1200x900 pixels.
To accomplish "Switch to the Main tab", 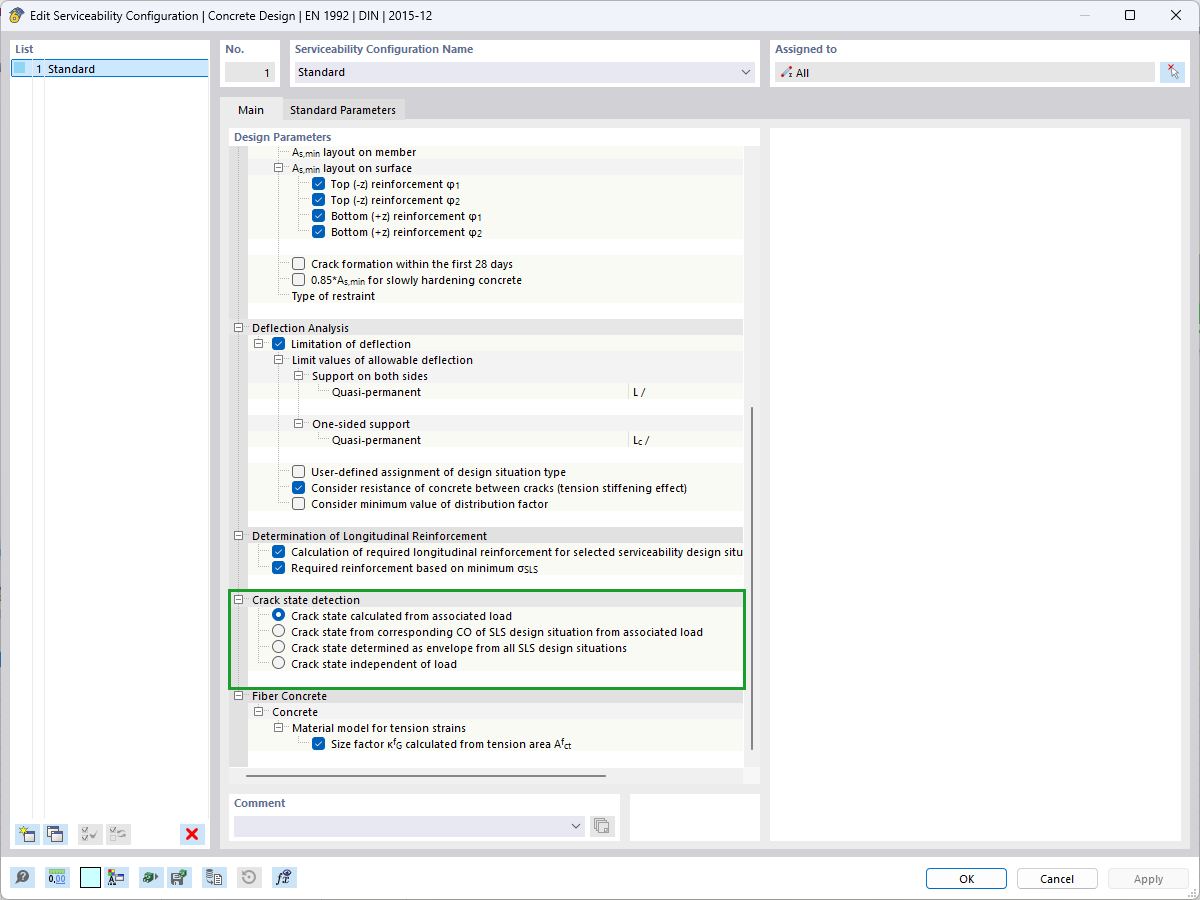I will (250, 110).
